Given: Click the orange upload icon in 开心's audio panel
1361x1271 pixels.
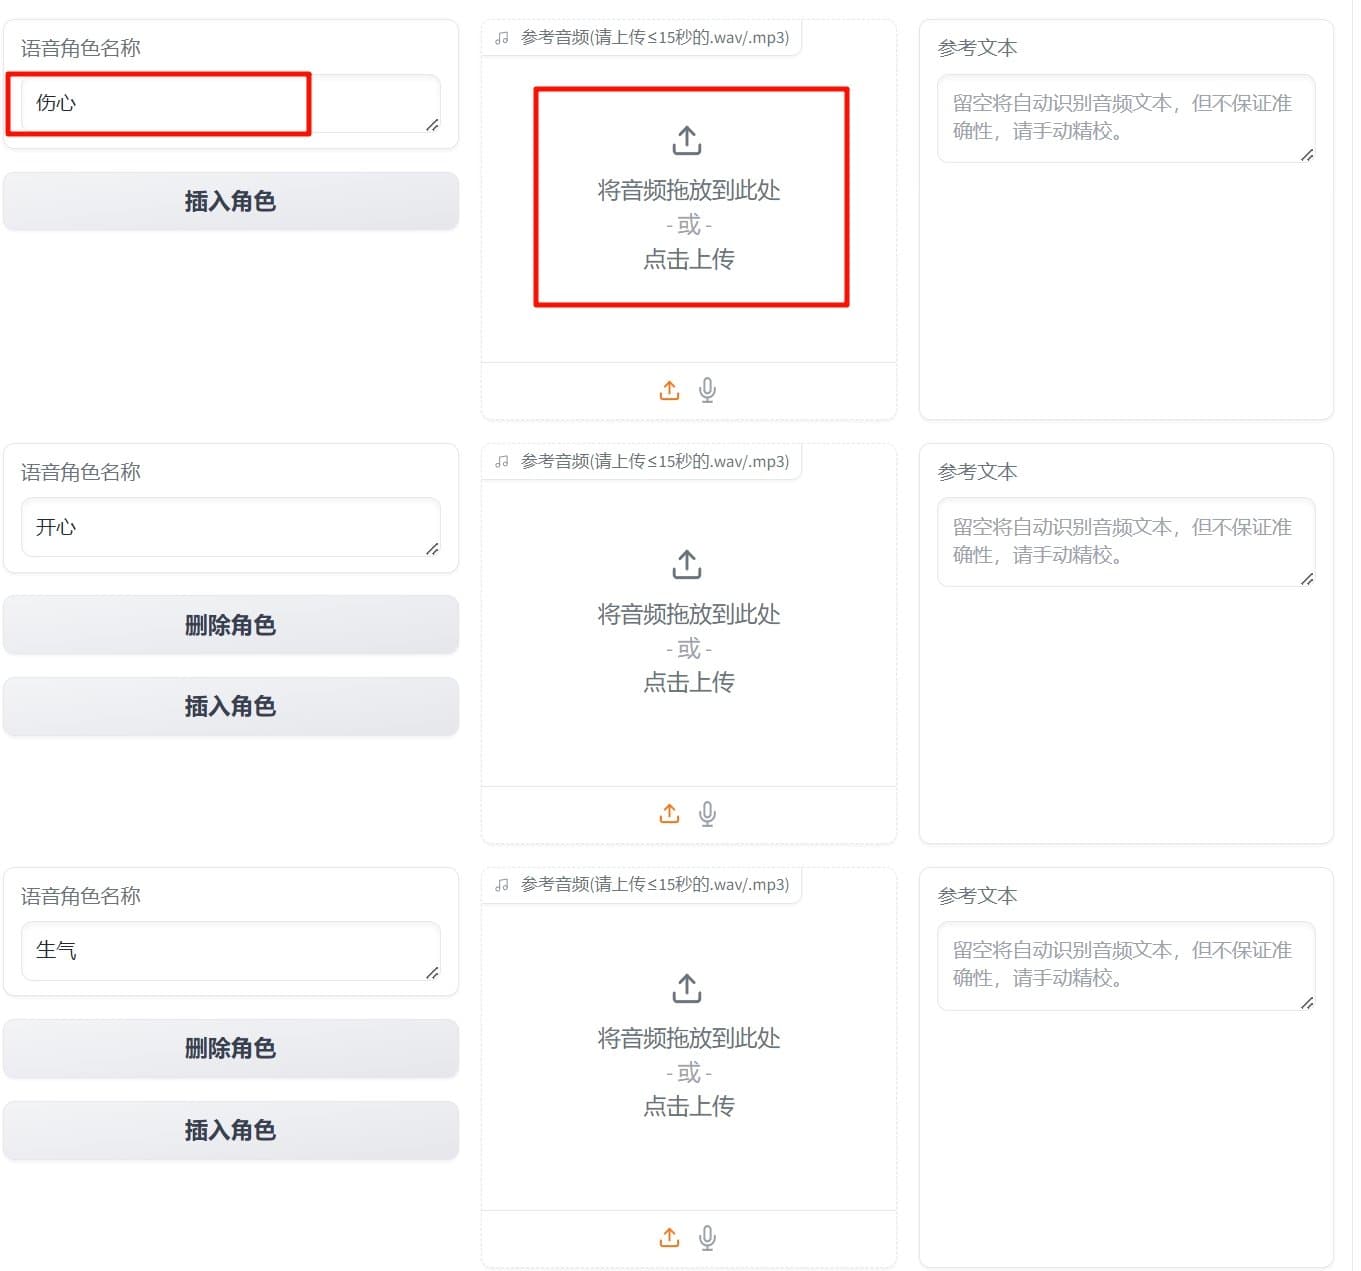Looking at the screenshot, I should tap(669, 813).
